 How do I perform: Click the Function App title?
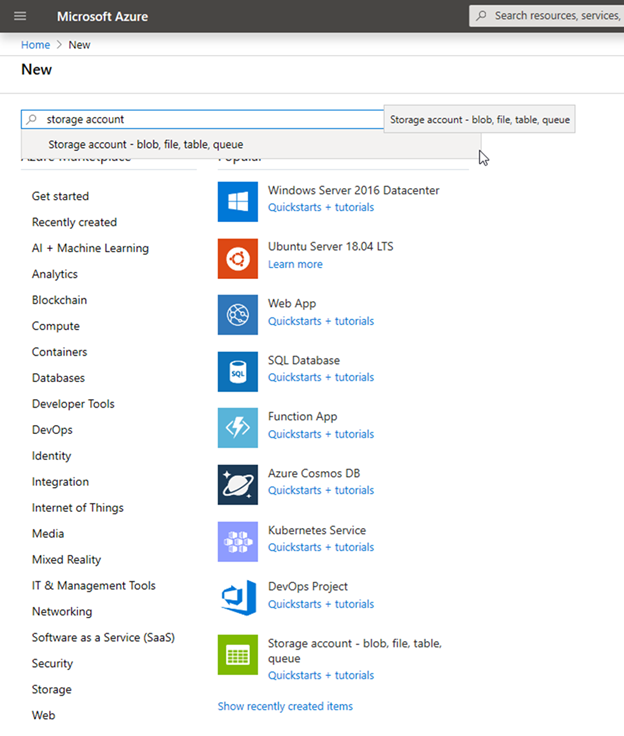click(302, 417)
